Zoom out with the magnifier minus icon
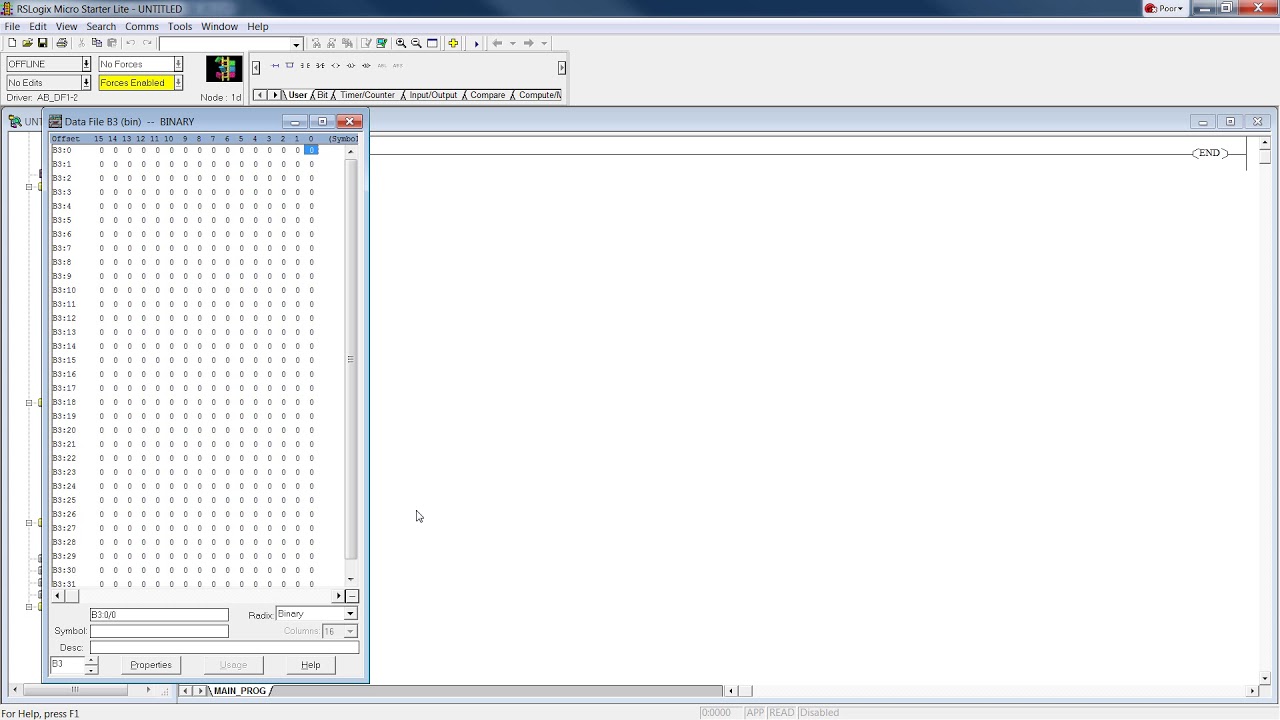Image resolution: width=1280 pixels, height=720 pixels. click(416, 43)
